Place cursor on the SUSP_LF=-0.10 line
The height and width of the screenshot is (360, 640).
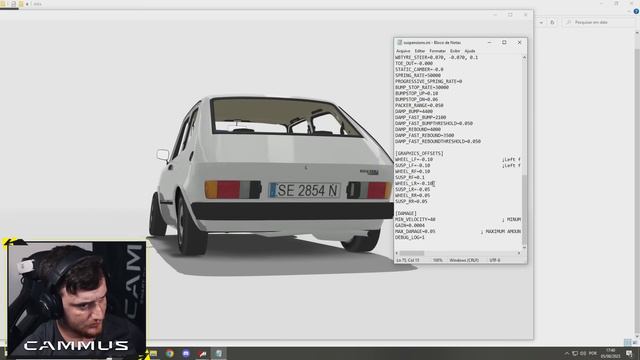(412, 166)
